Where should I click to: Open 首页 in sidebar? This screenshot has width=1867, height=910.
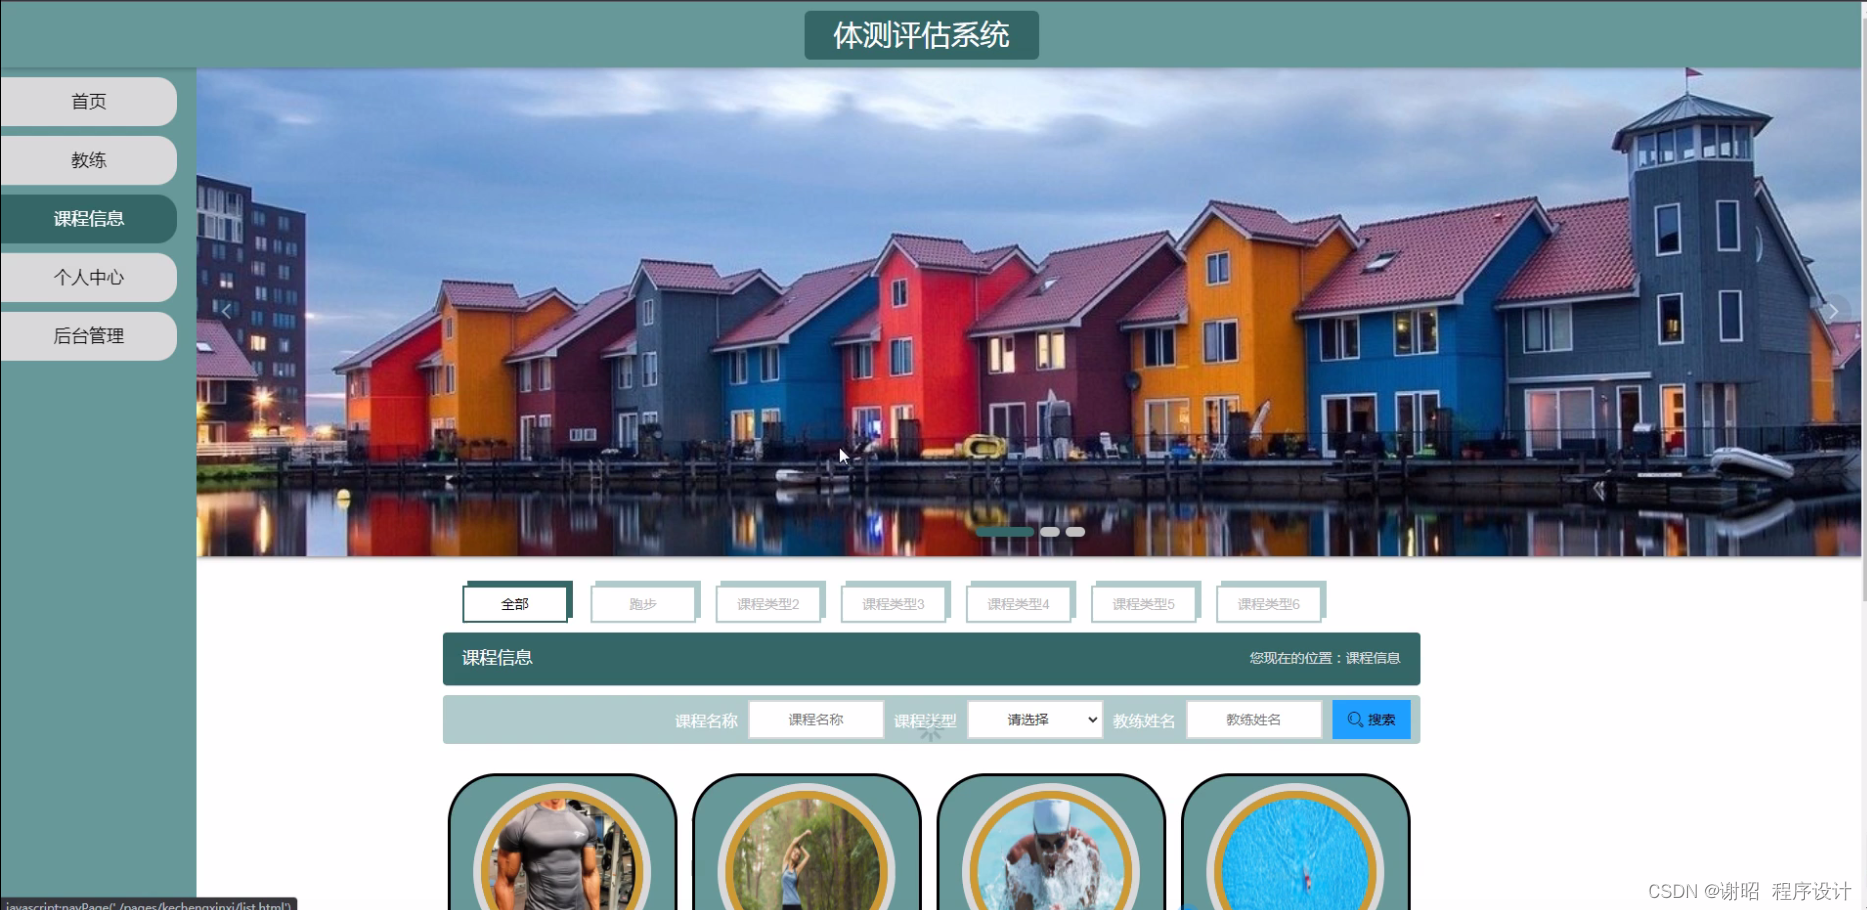coord(88,101)
